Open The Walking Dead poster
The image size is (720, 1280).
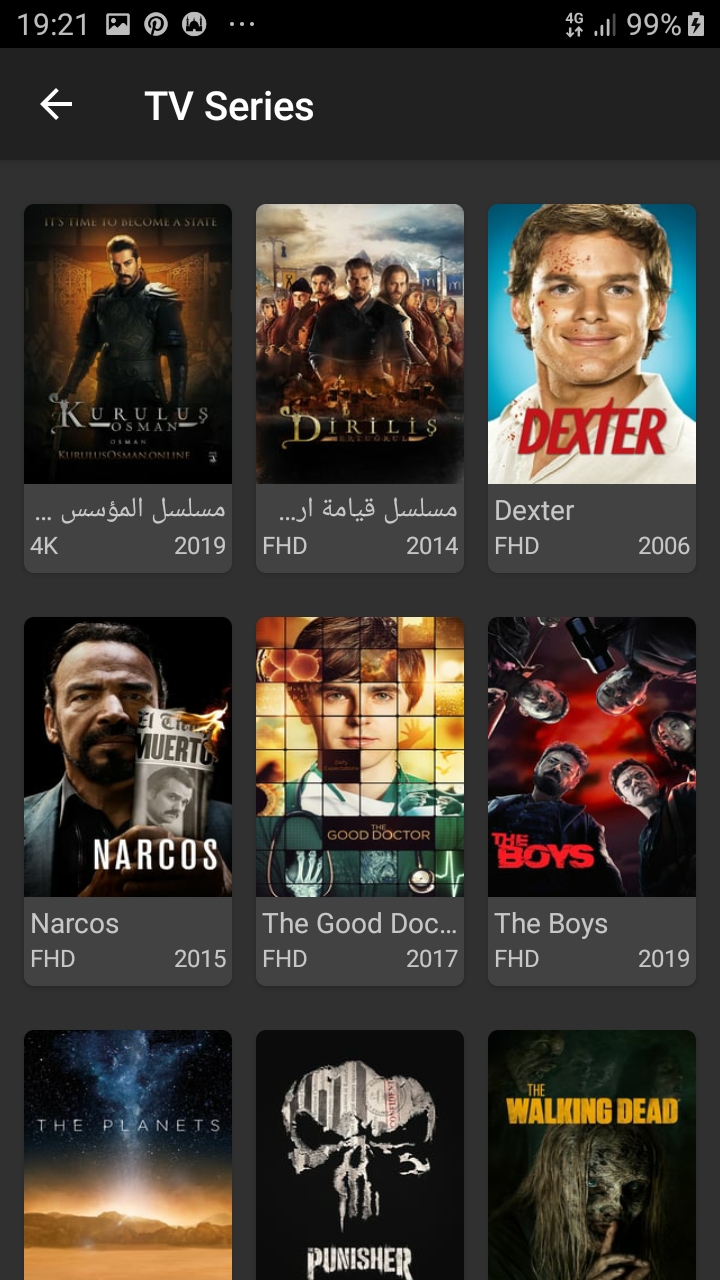(592, 1155)
